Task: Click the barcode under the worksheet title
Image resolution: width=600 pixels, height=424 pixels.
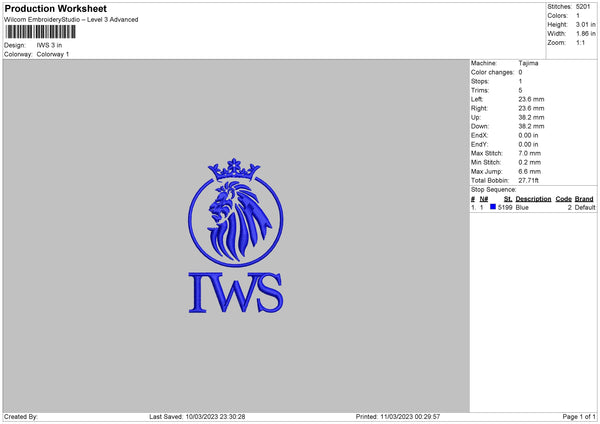Action: click(x=41, y=32)
